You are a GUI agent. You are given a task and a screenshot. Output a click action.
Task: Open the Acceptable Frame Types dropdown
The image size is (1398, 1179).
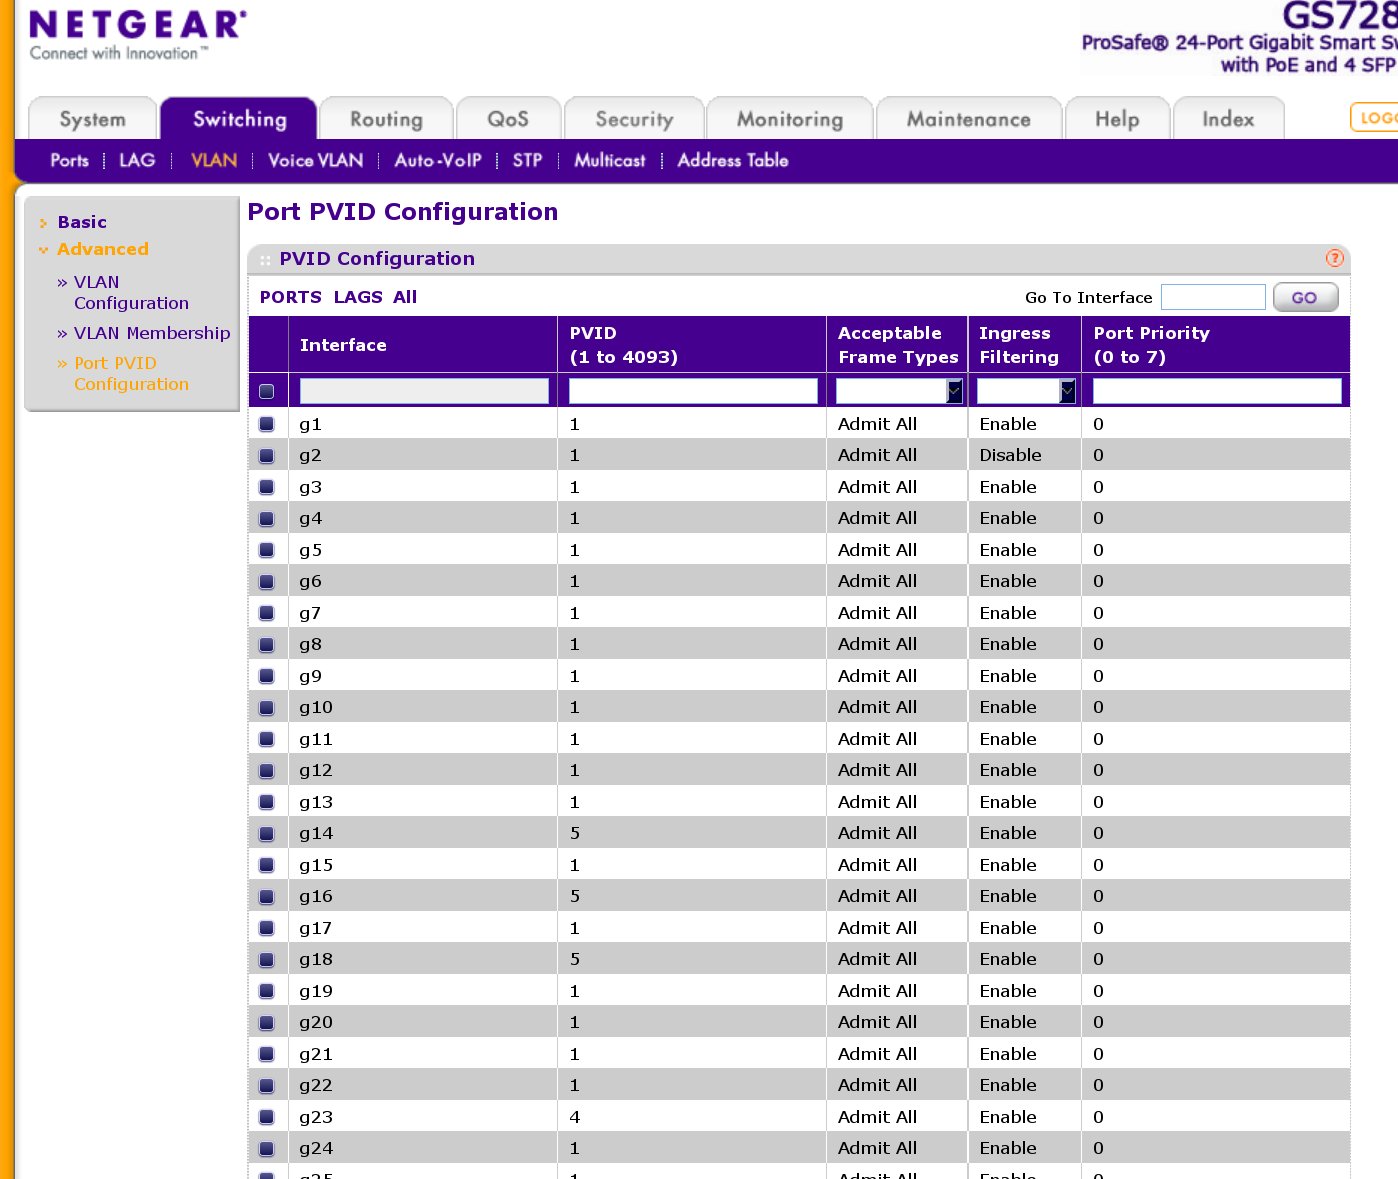coord(898,391)
